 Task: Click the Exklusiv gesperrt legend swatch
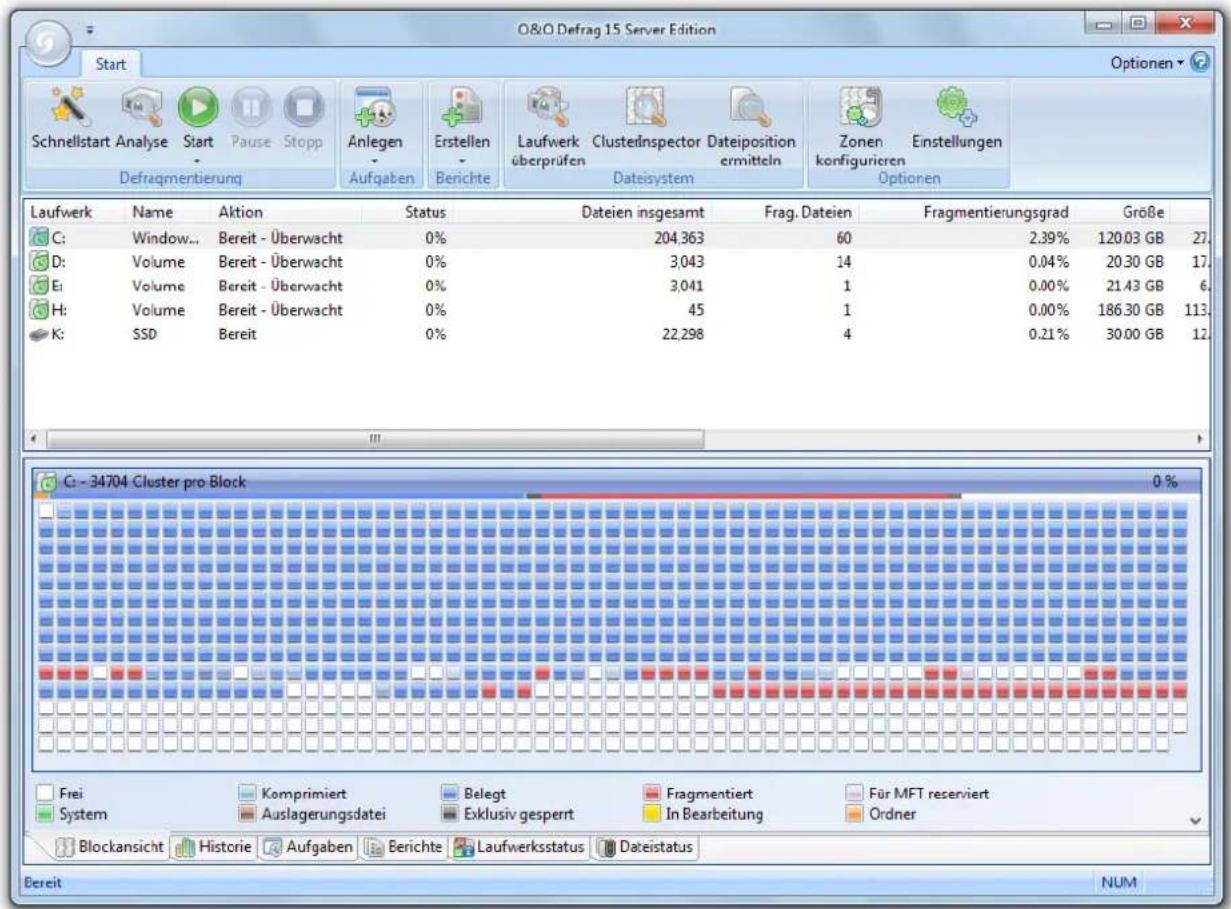point(450,813)
